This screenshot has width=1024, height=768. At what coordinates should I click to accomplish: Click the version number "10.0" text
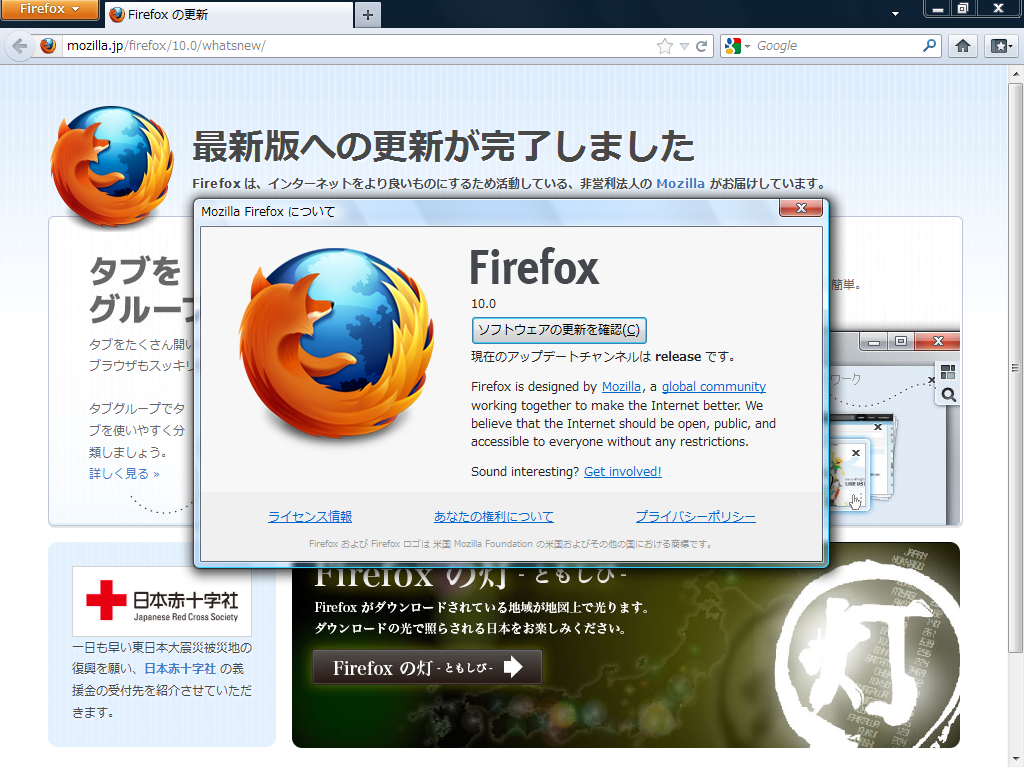coord(483,304)
